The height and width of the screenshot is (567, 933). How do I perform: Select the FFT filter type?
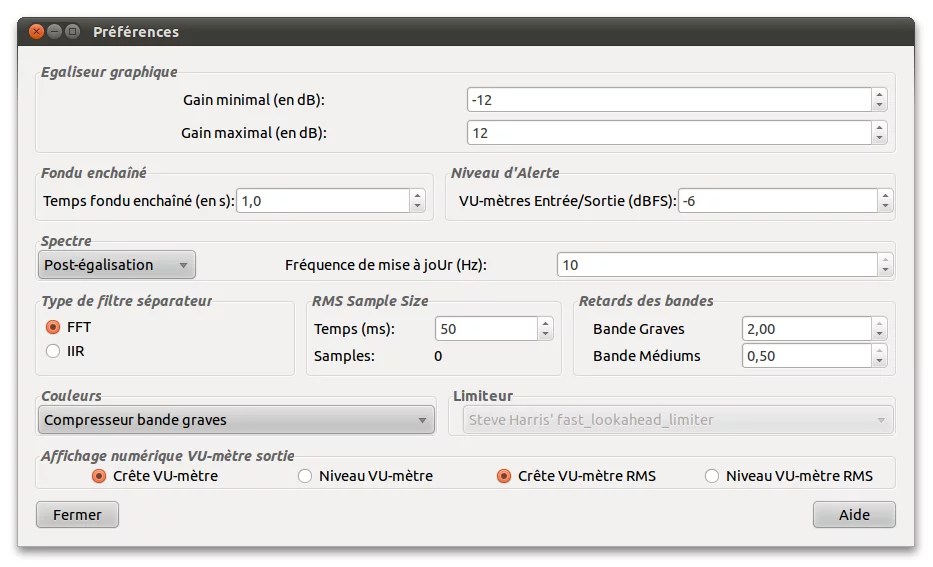53,327
